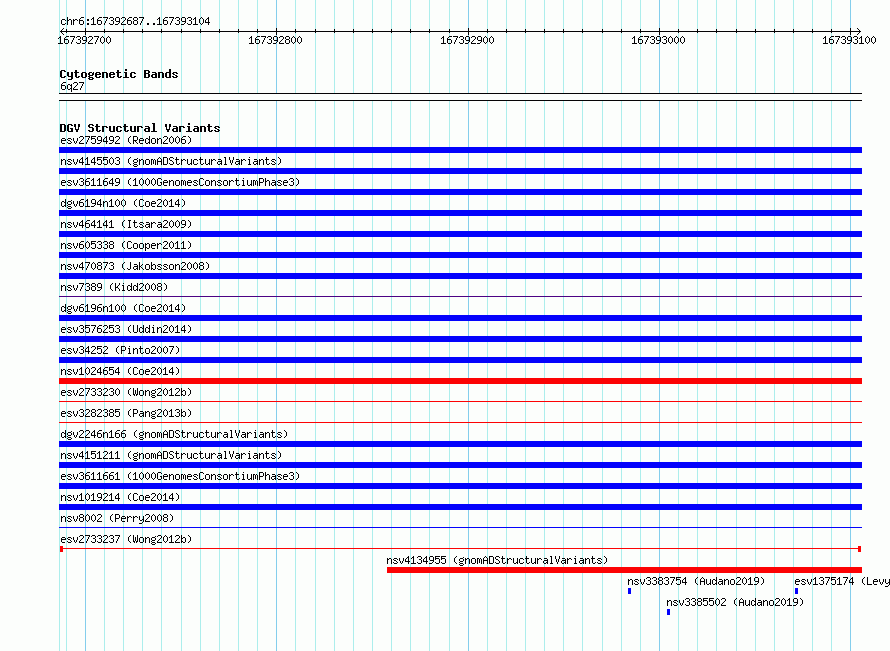The image size is (890, 651).
Task: Open nsv4145503 gnomAD structural variant
Action: point(171,161)
